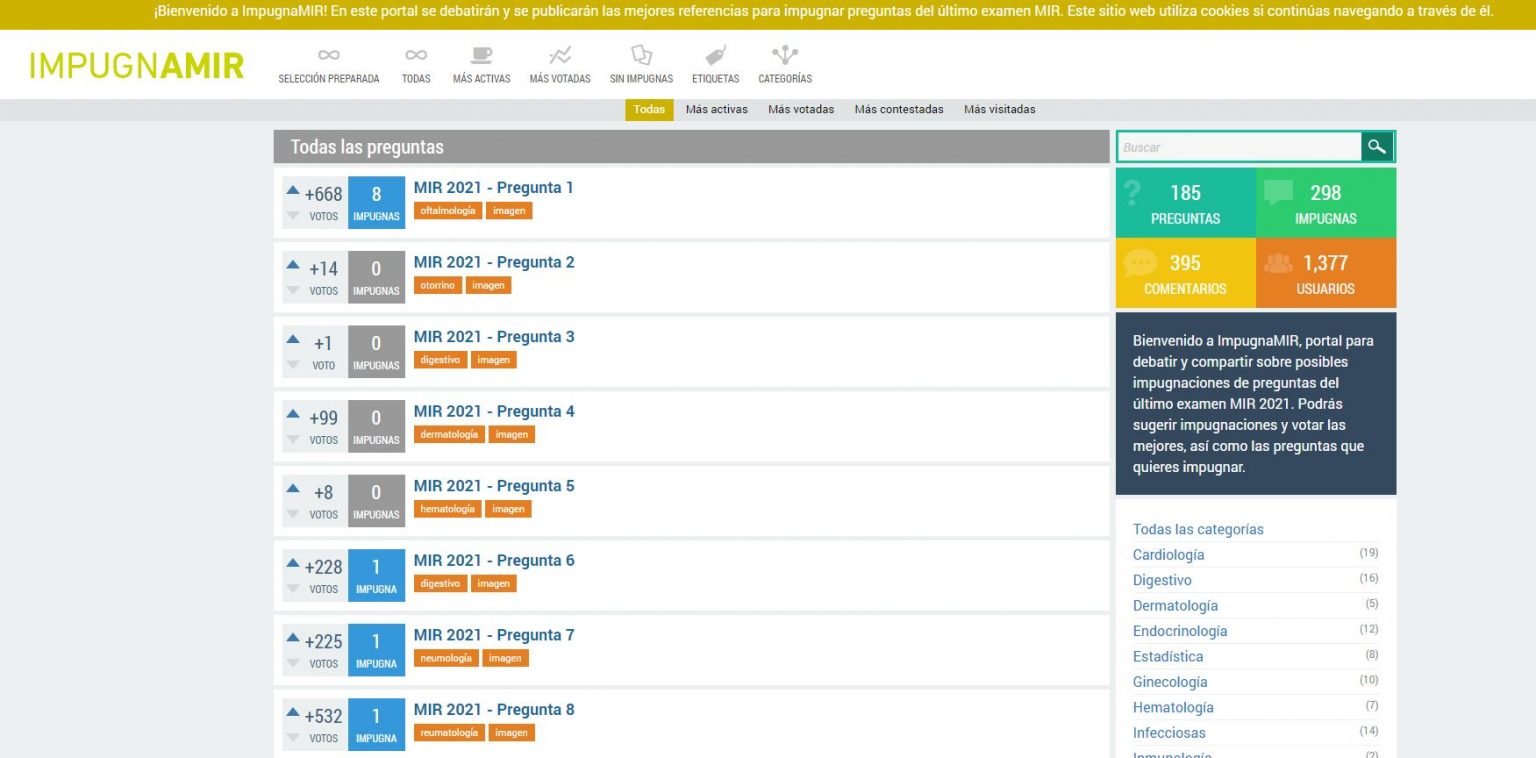Switch to Más contestadas sub-tab
1536x758 pixels.
click(x=899, y=110)
